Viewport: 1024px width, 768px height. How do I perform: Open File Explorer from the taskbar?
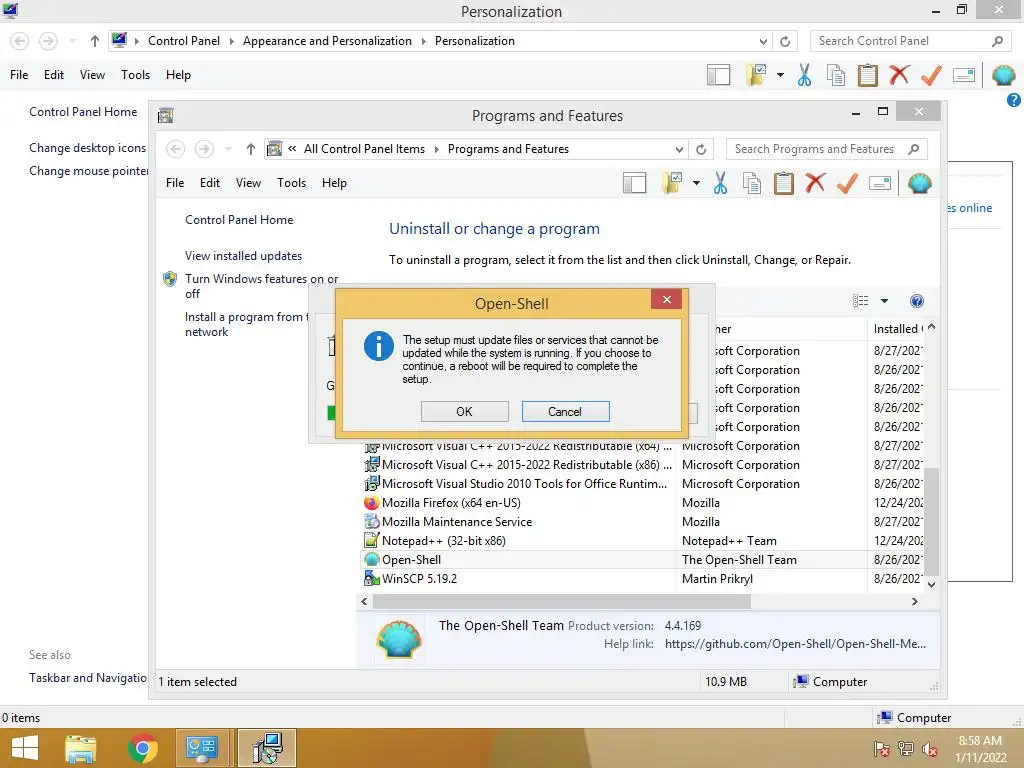click(x=81, y=748)
